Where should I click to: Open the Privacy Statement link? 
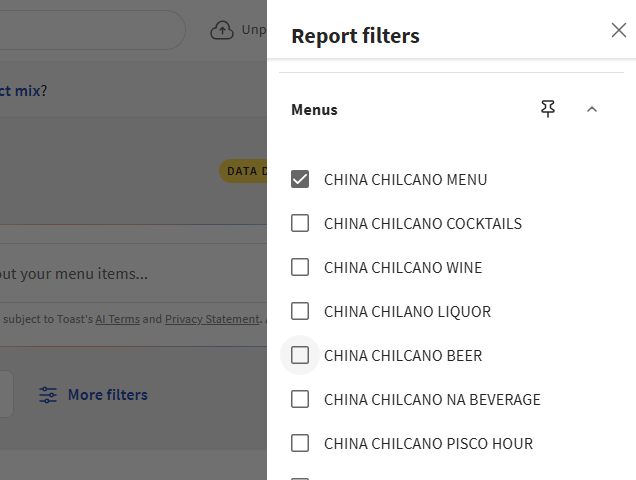coord(213,319)
